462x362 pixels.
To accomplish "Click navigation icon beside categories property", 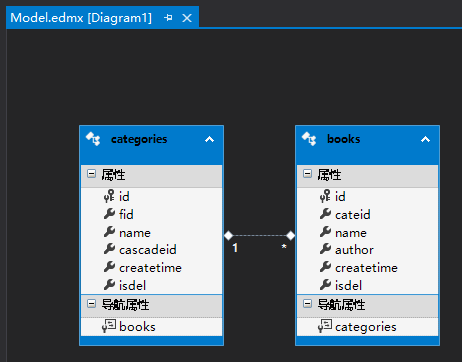I will coord(325,326).
